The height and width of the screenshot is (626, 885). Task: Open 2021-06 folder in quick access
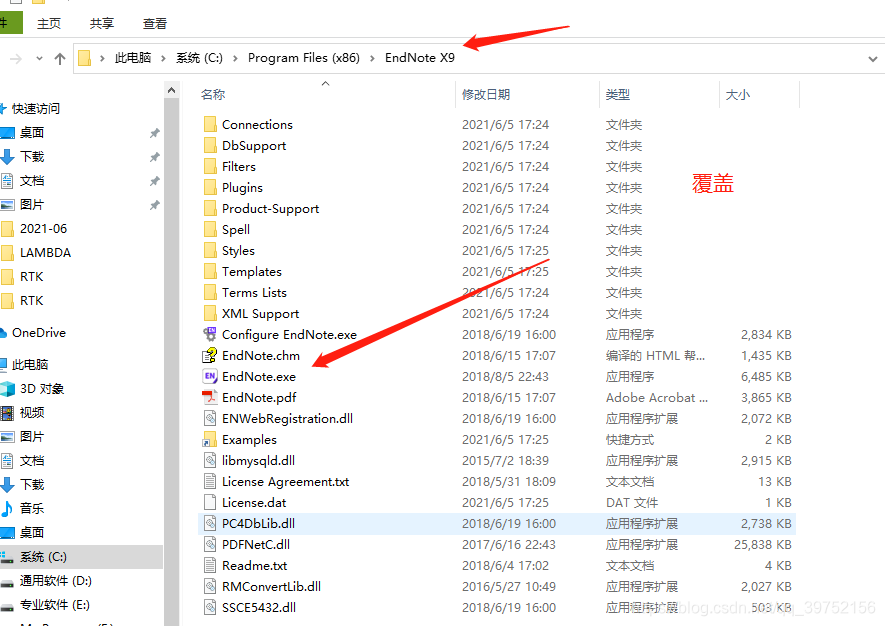(x=43, y=229)
